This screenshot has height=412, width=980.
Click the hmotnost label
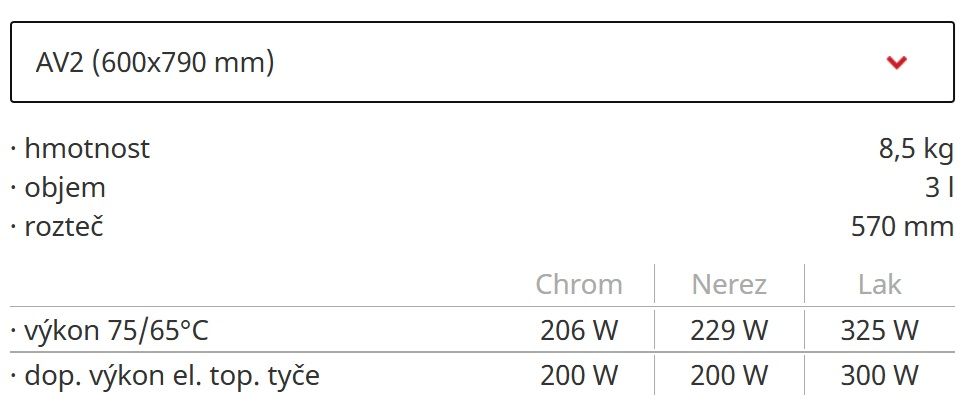click(x=87, y=149)
